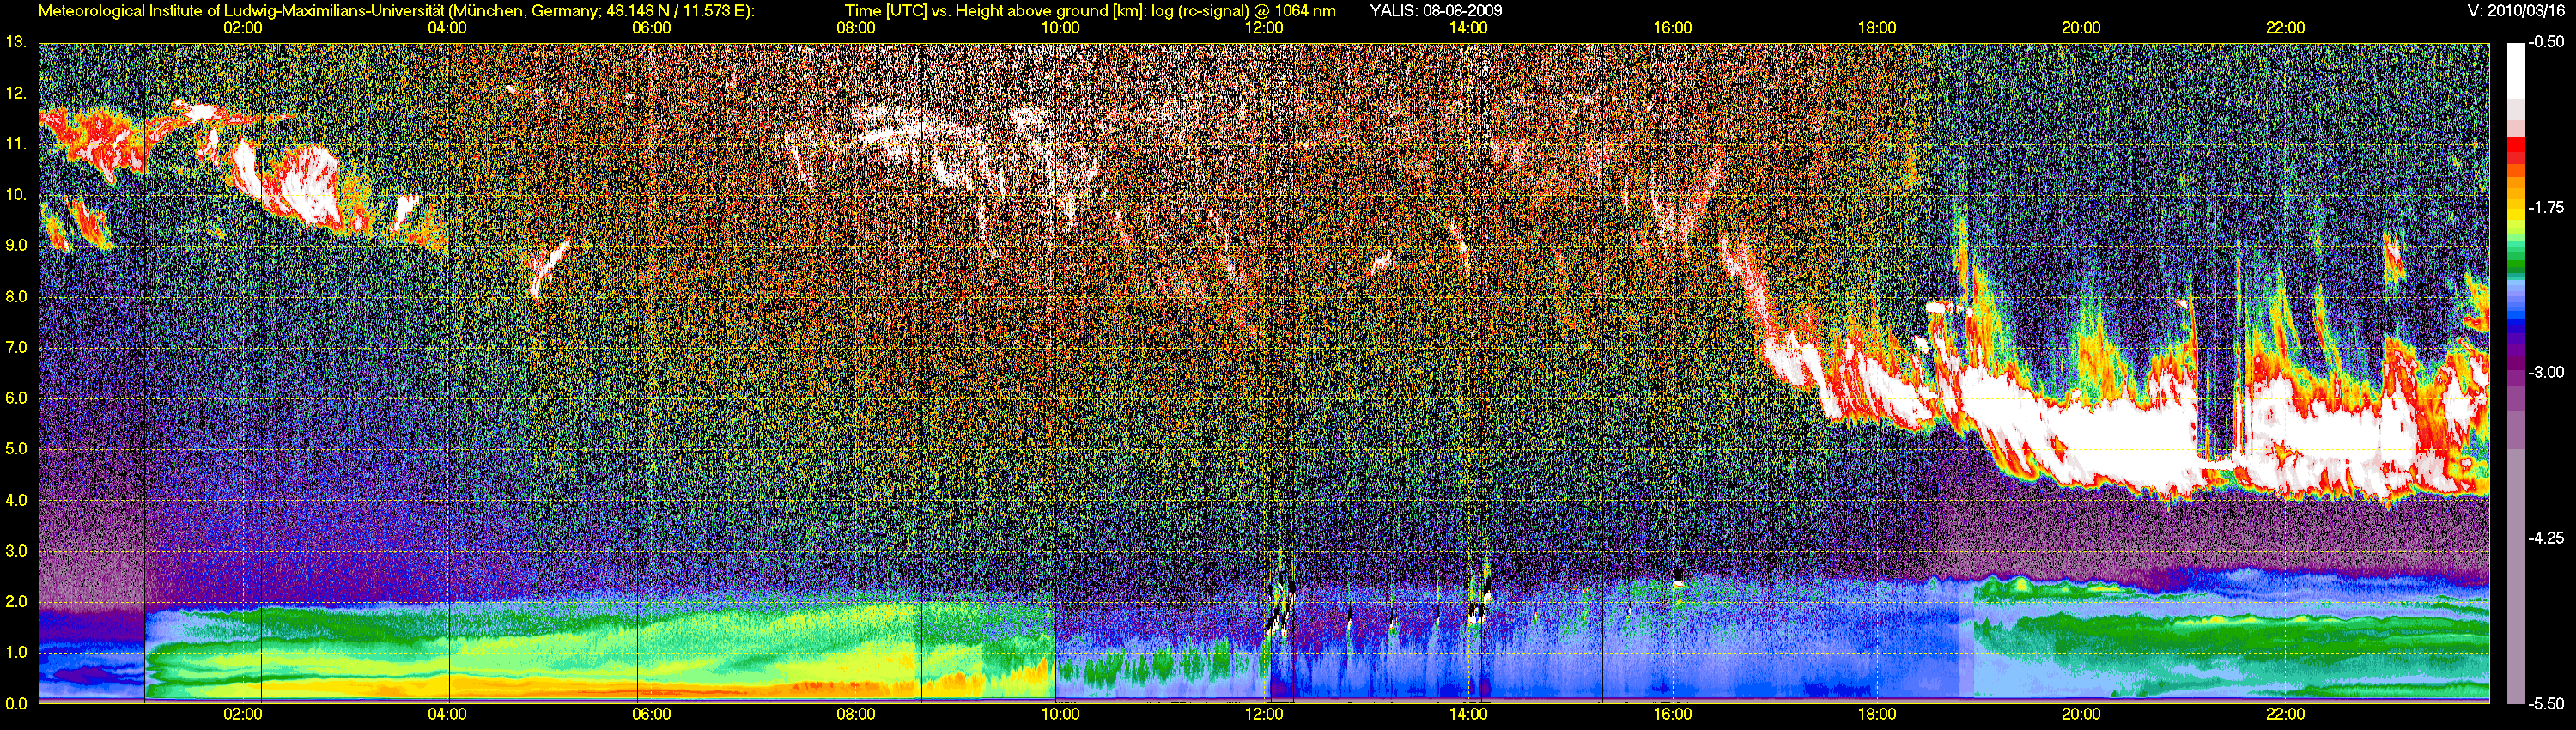Click the '9.0' height axis label
2576x730 pixels.
16,245
